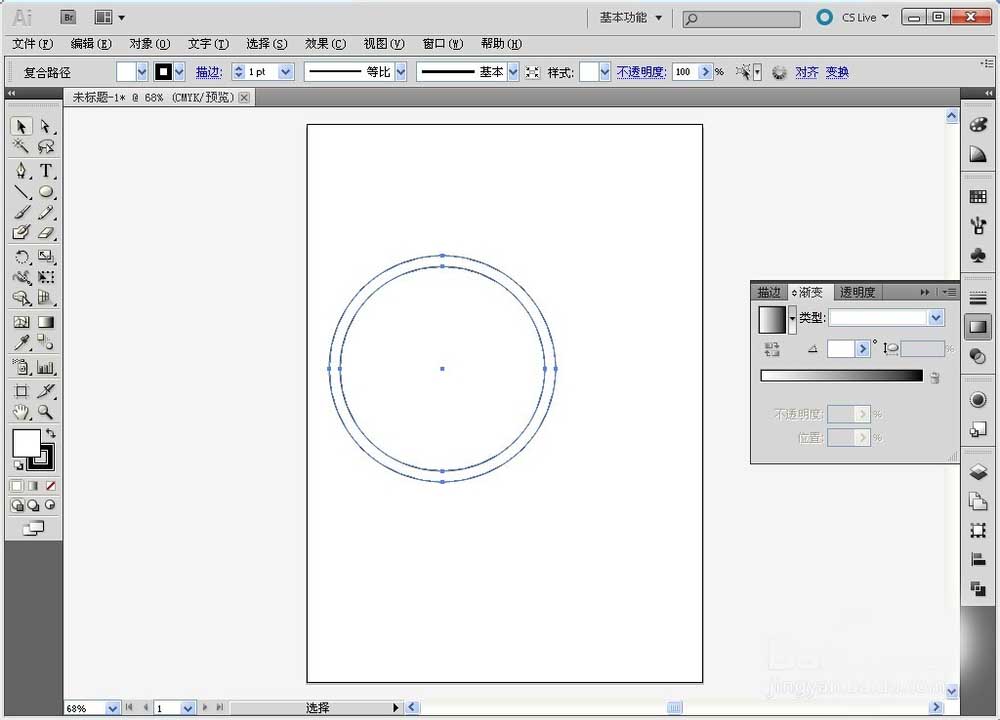Open the 基本功能 workspace switcher
This screenshot has height=720, width=1000.
(x=630, y=17)
